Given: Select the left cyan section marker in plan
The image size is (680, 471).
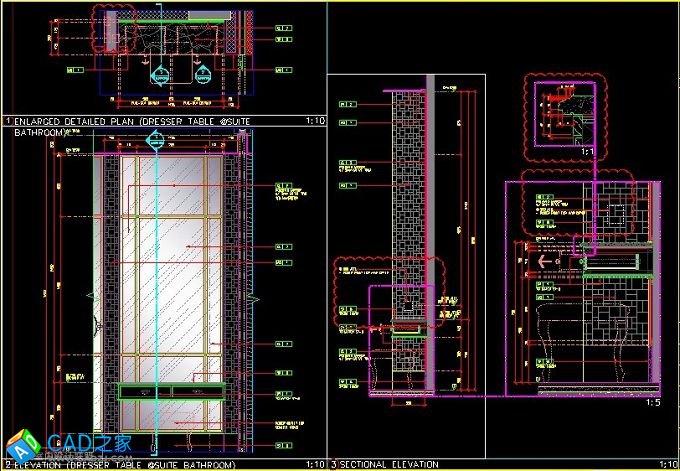Looking at the screenshot, I should (x=159, y=75).
